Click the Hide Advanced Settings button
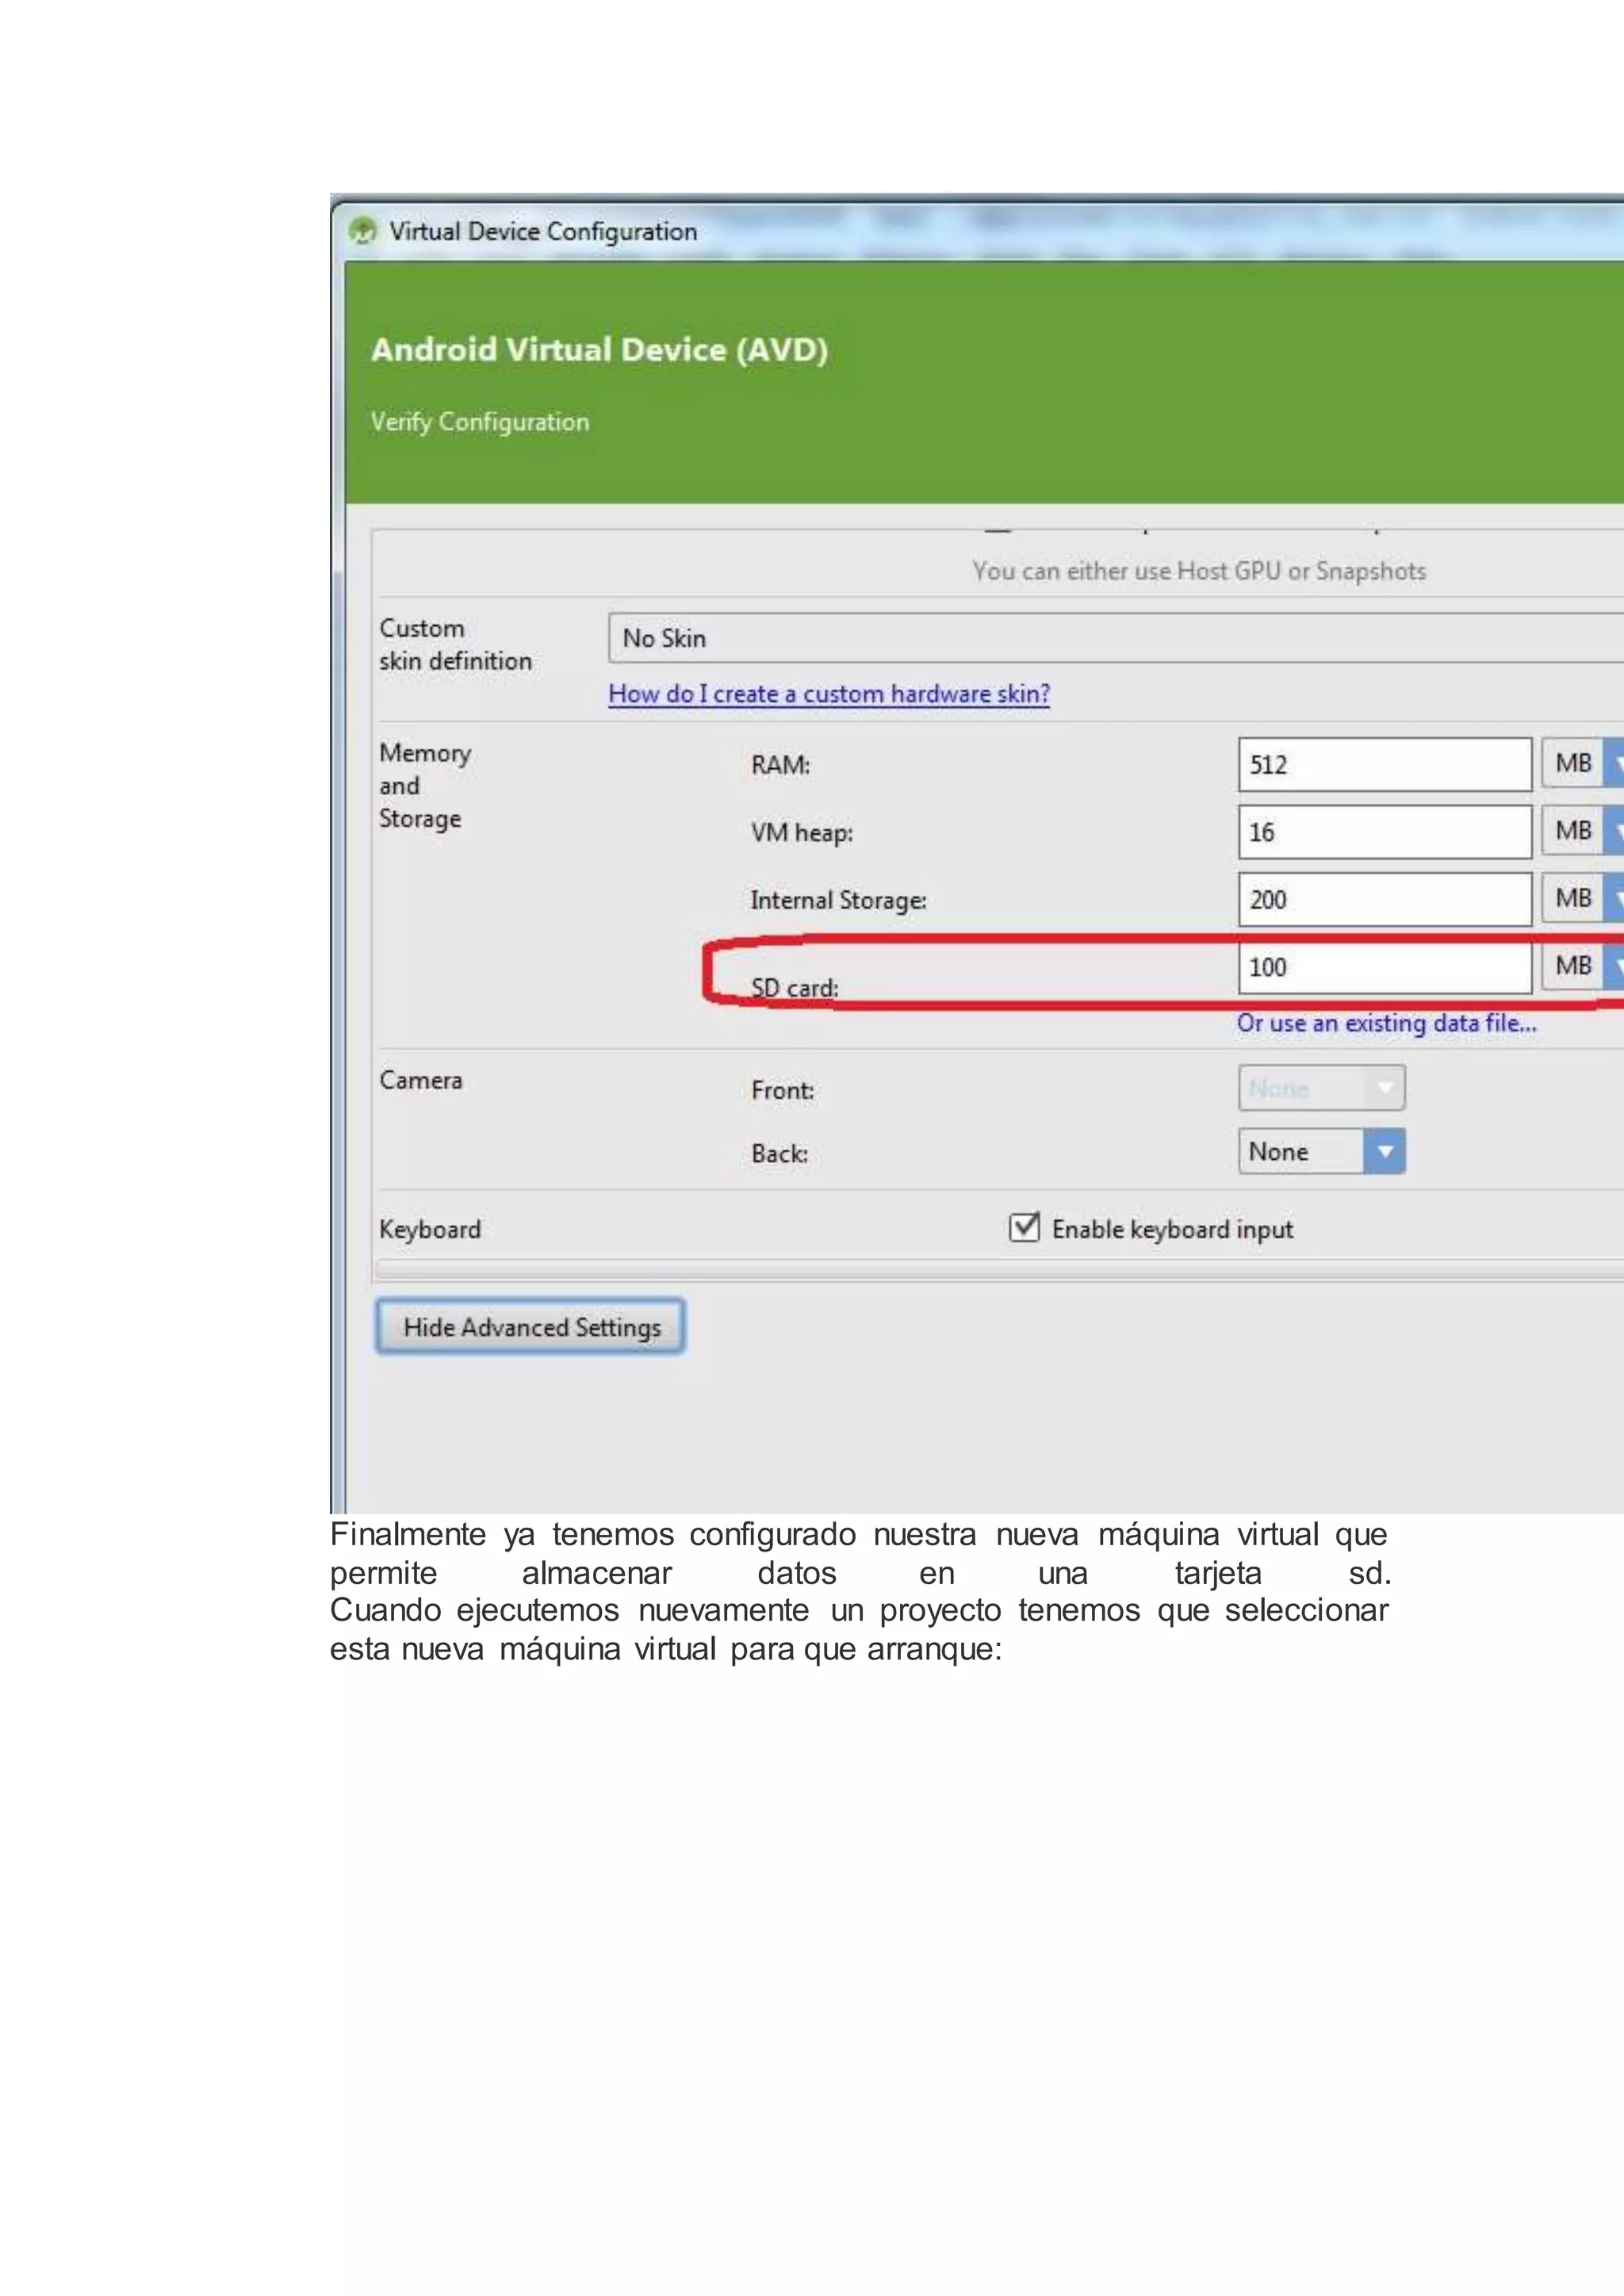The image size is (1624, 2296). (x=530, y=1327)
